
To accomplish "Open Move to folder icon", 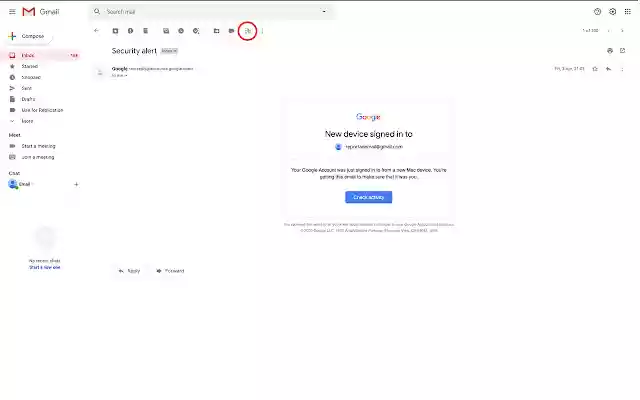I will click(217, 31).
